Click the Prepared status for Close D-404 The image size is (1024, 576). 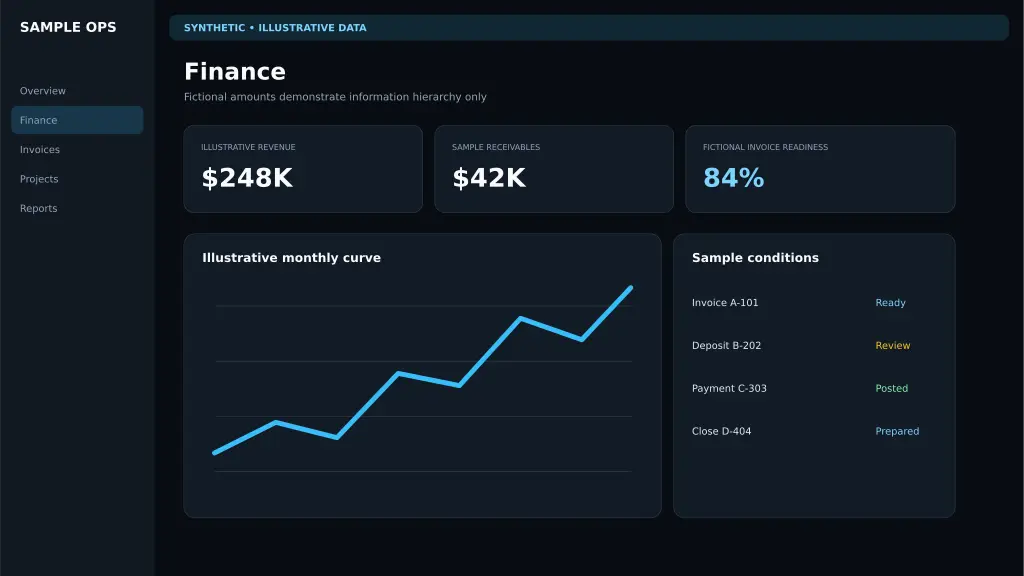tap(897, 431)
